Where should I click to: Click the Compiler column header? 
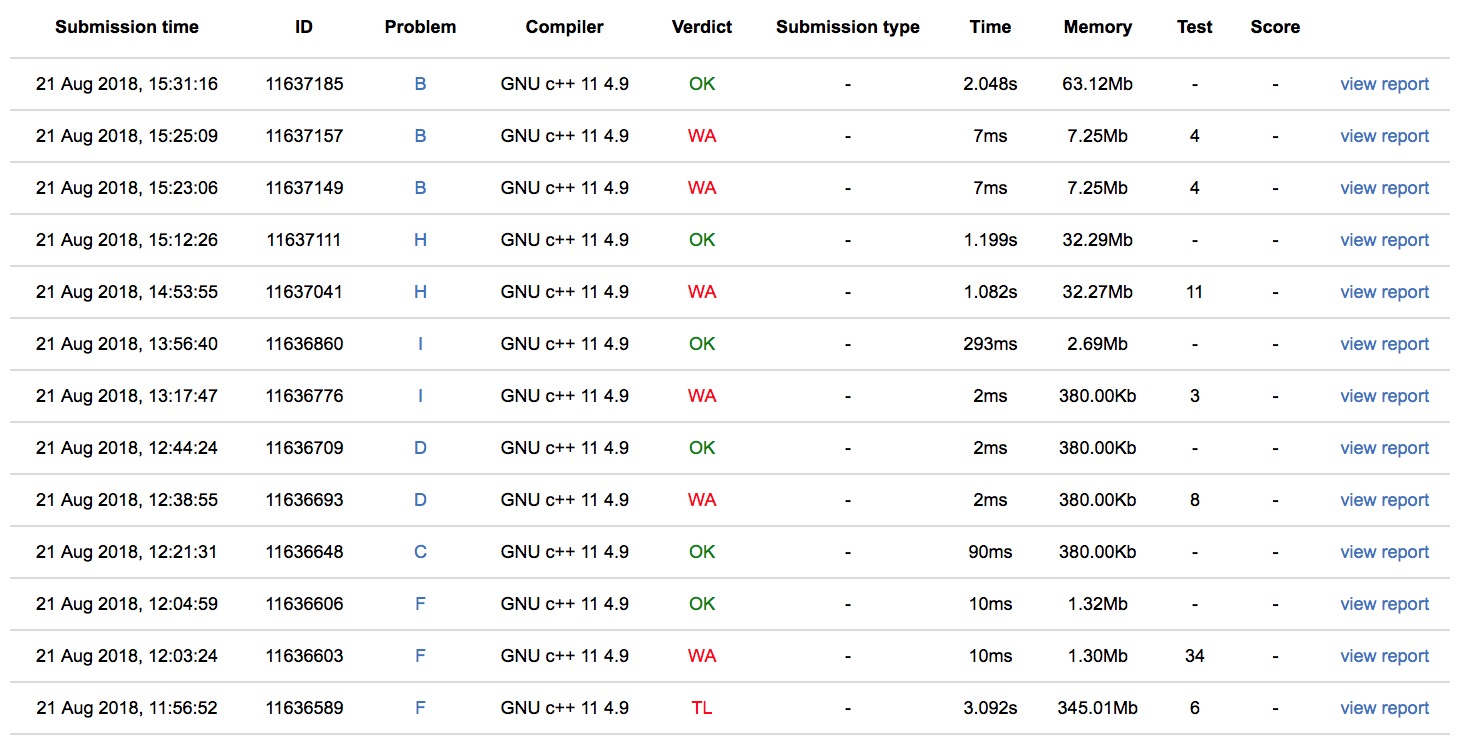(x=564, y=27)
